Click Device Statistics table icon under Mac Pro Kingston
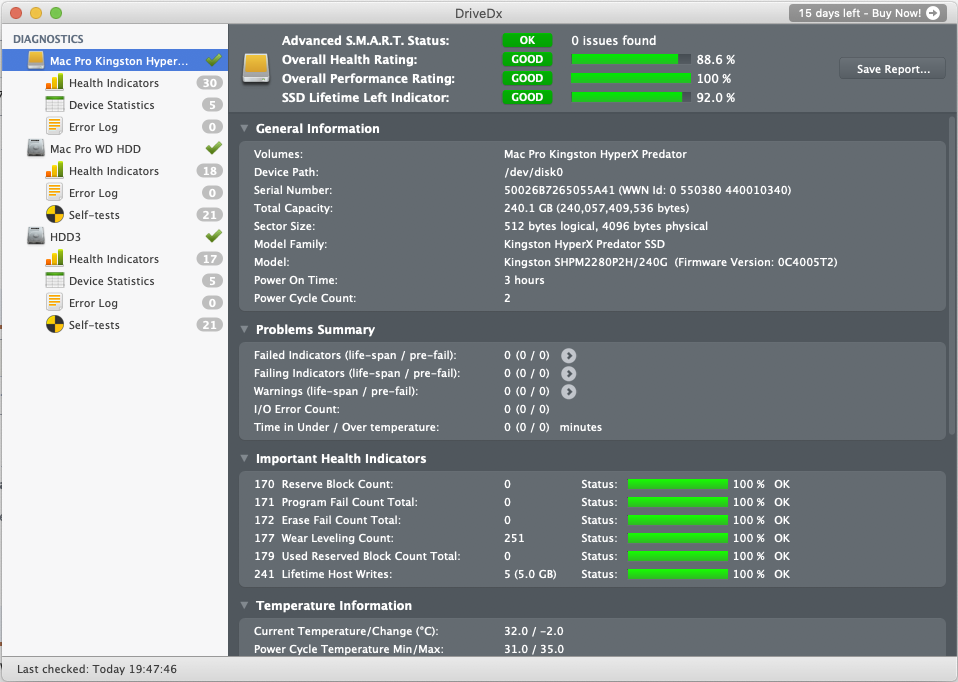958x682 pixels. point(54,104)
